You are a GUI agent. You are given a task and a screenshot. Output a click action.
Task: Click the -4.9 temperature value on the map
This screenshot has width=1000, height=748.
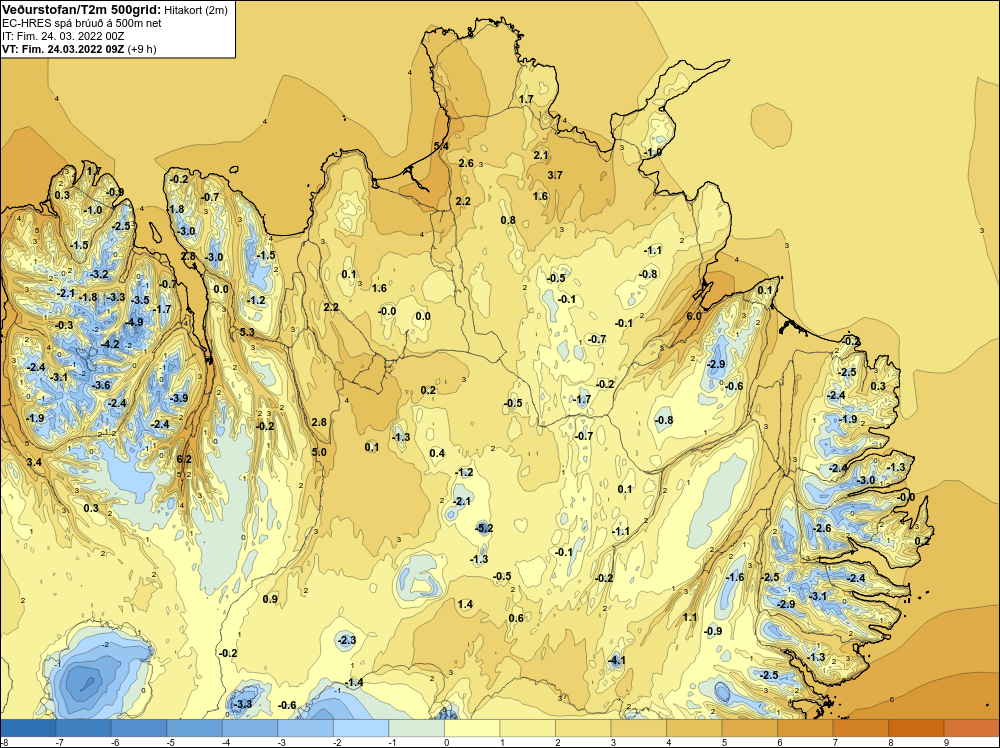(x=135, y=322)
